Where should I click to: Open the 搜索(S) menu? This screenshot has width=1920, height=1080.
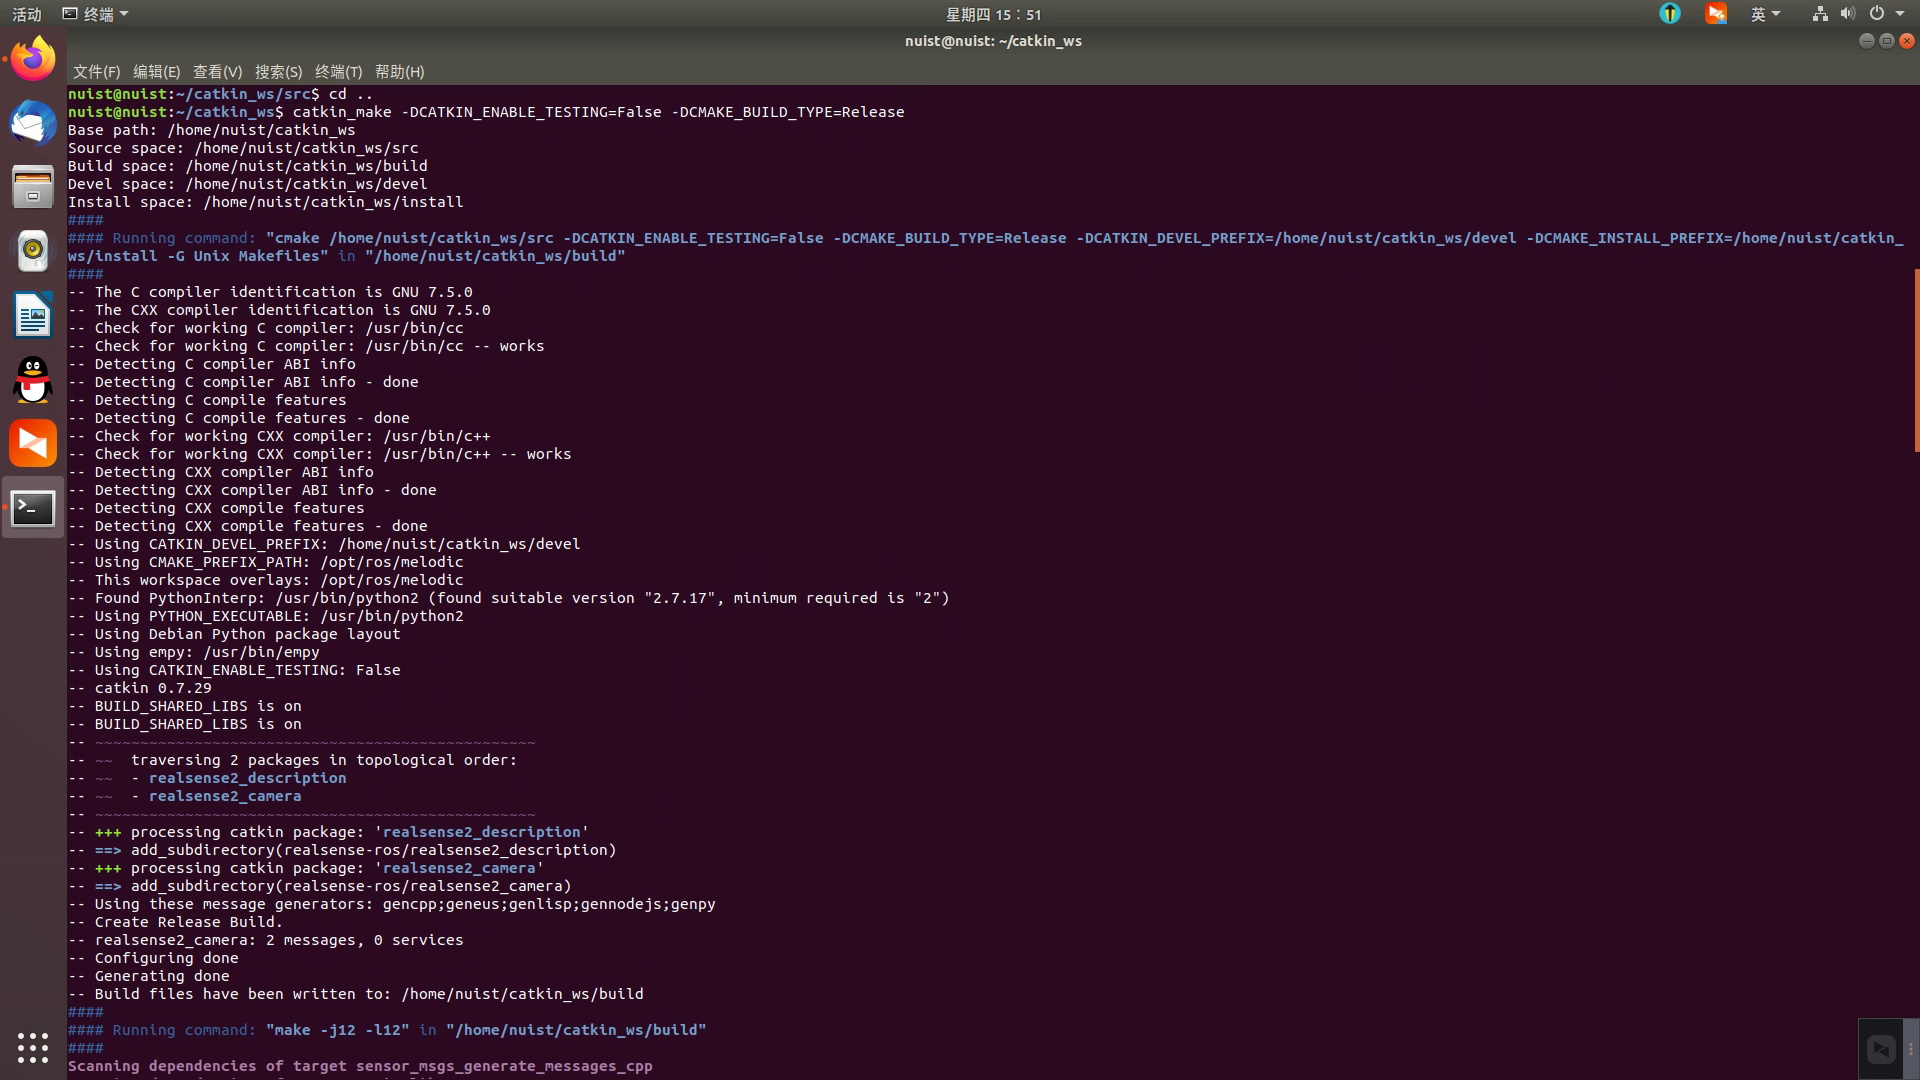point(278,72)
